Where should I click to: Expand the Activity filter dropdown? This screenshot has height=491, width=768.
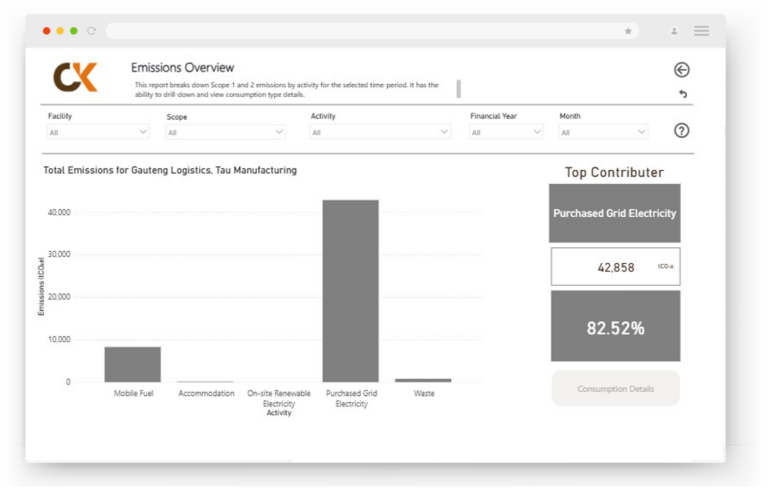click(380, 132)
